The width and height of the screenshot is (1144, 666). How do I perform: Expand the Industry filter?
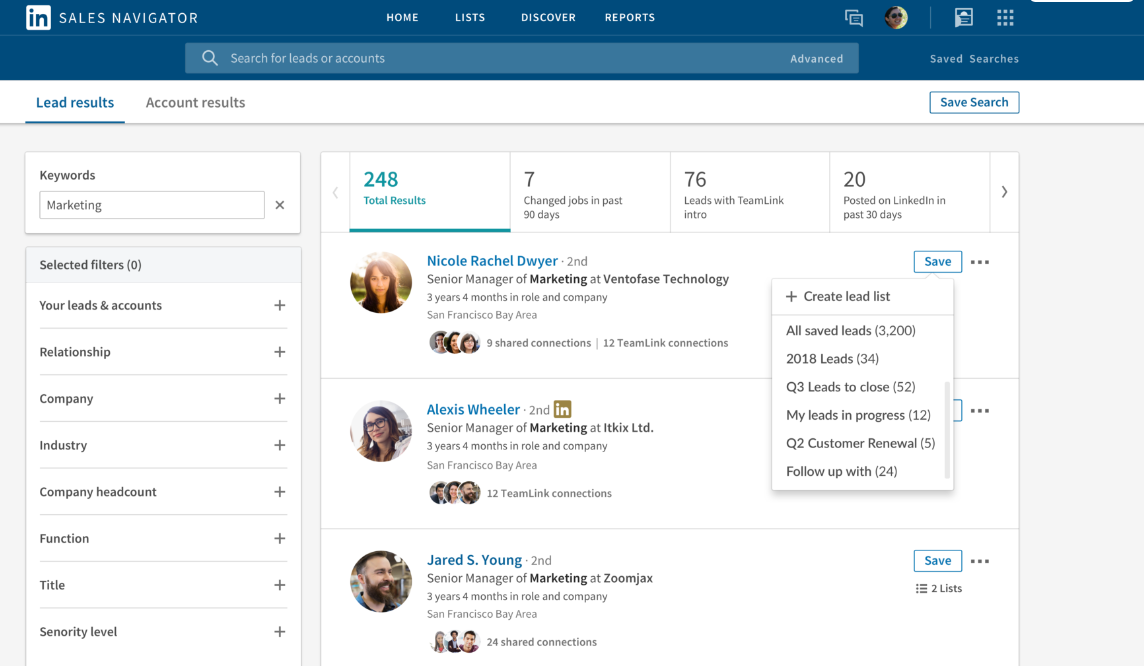pos(279,445)
